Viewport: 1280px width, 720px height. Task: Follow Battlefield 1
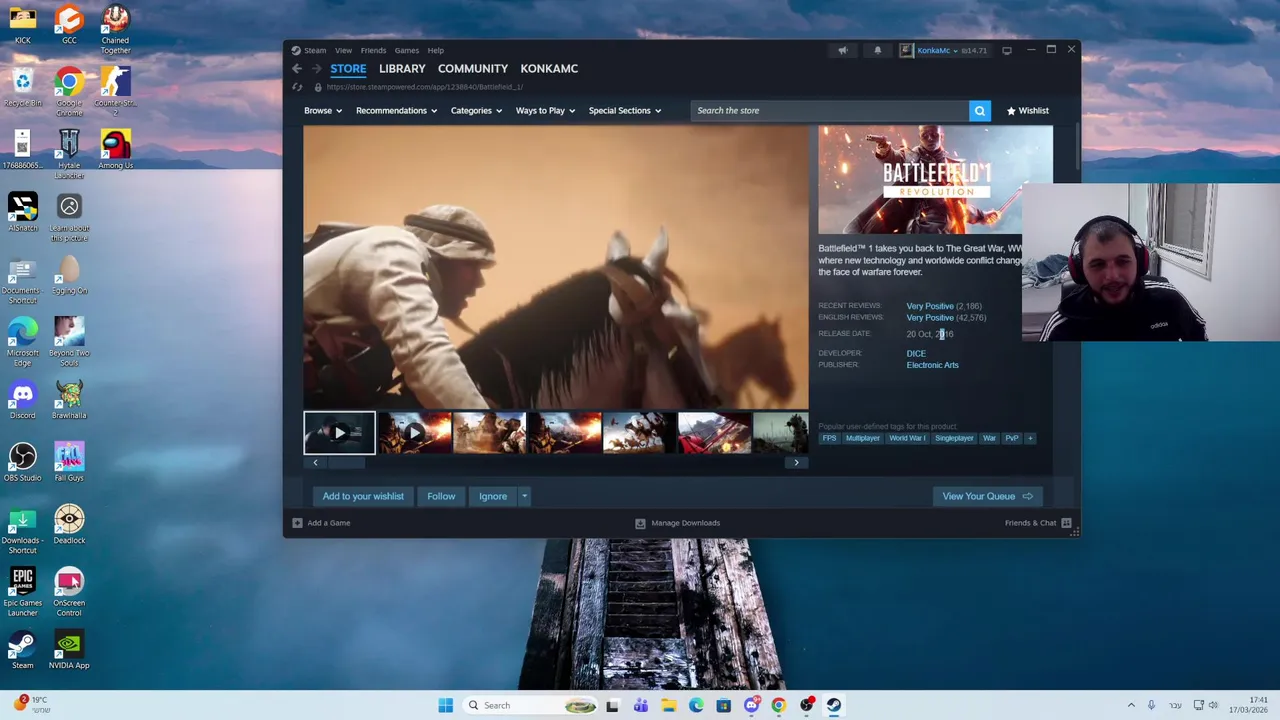441,496
